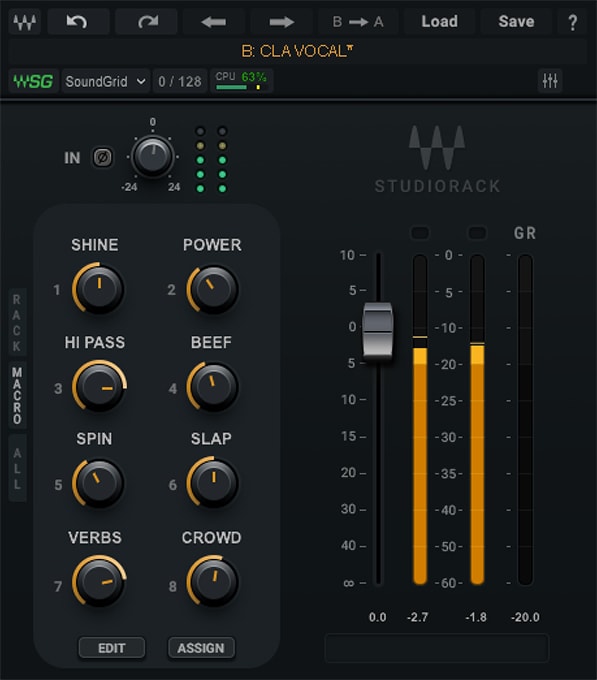Click the left peak -2.7 readout
This screenshot has height=680, width=597.
[418, 617]
